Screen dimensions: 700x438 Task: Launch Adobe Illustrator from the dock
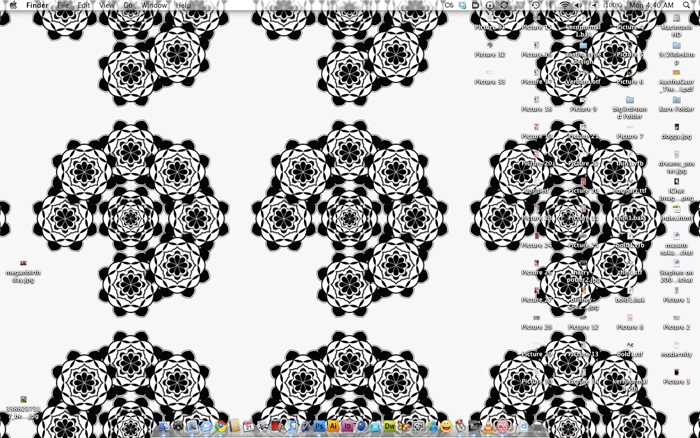click(x=333, y=426)
